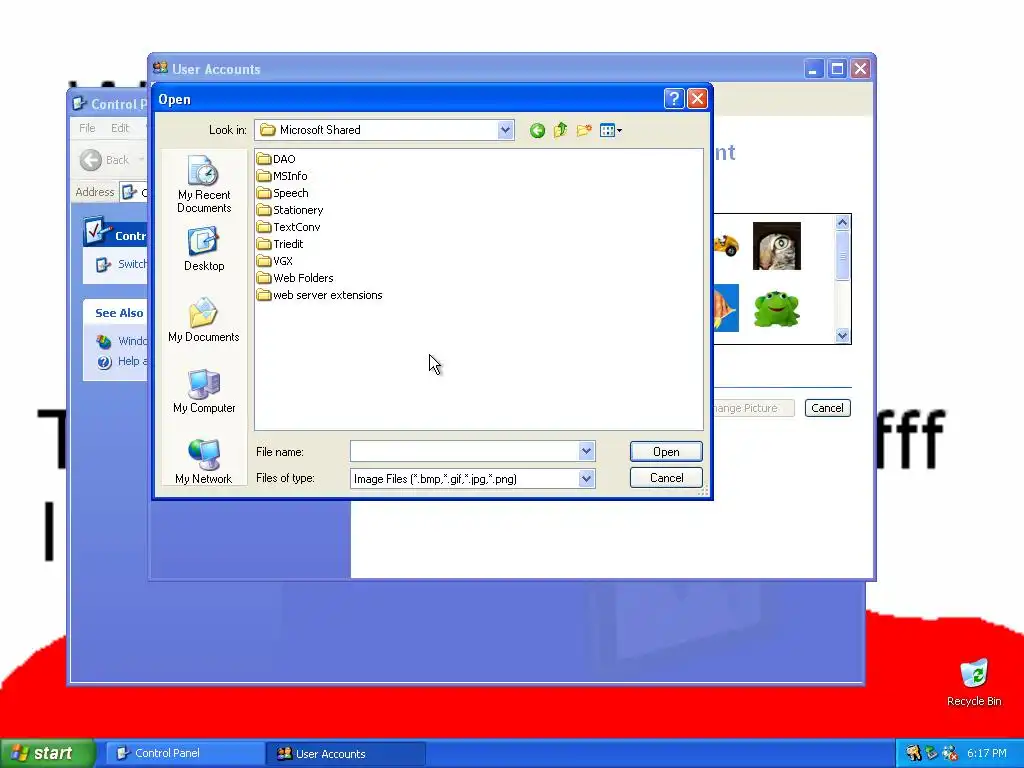
Task: Cancel the Open file dialog
Action: tap(666, 478)
